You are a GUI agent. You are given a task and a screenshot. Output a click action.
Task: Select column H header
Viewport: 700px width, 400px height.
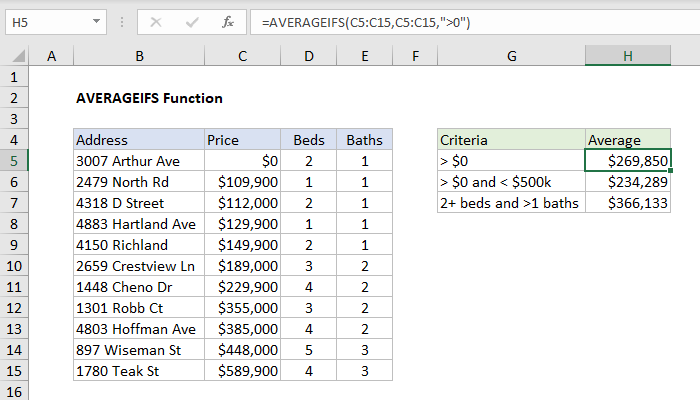click(x=628, y=56)
